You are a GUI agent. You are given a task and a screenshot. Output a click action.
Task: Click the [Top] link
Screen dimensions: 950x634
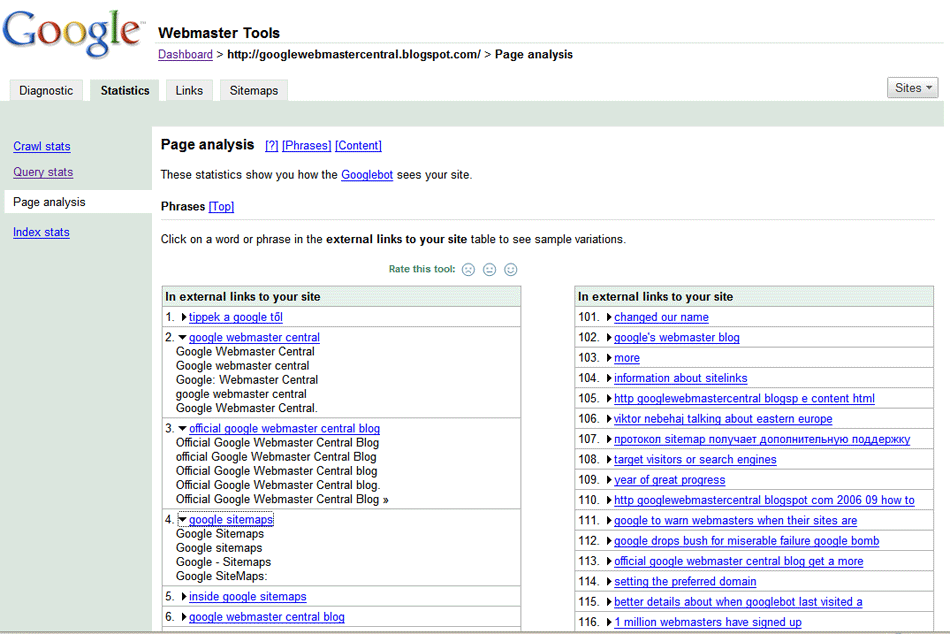pyautogui.click(x=221, y=207)
